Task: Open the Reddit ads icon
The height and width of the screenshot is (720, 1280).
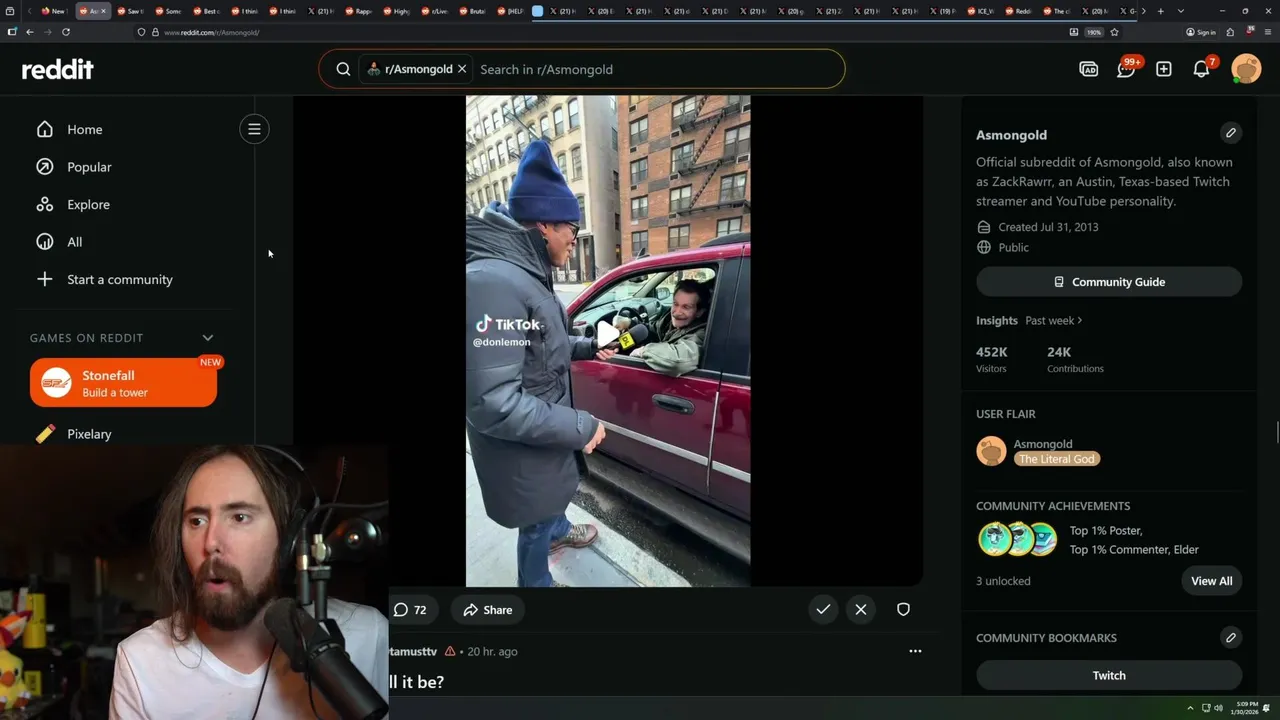Action: (1088, 69)
